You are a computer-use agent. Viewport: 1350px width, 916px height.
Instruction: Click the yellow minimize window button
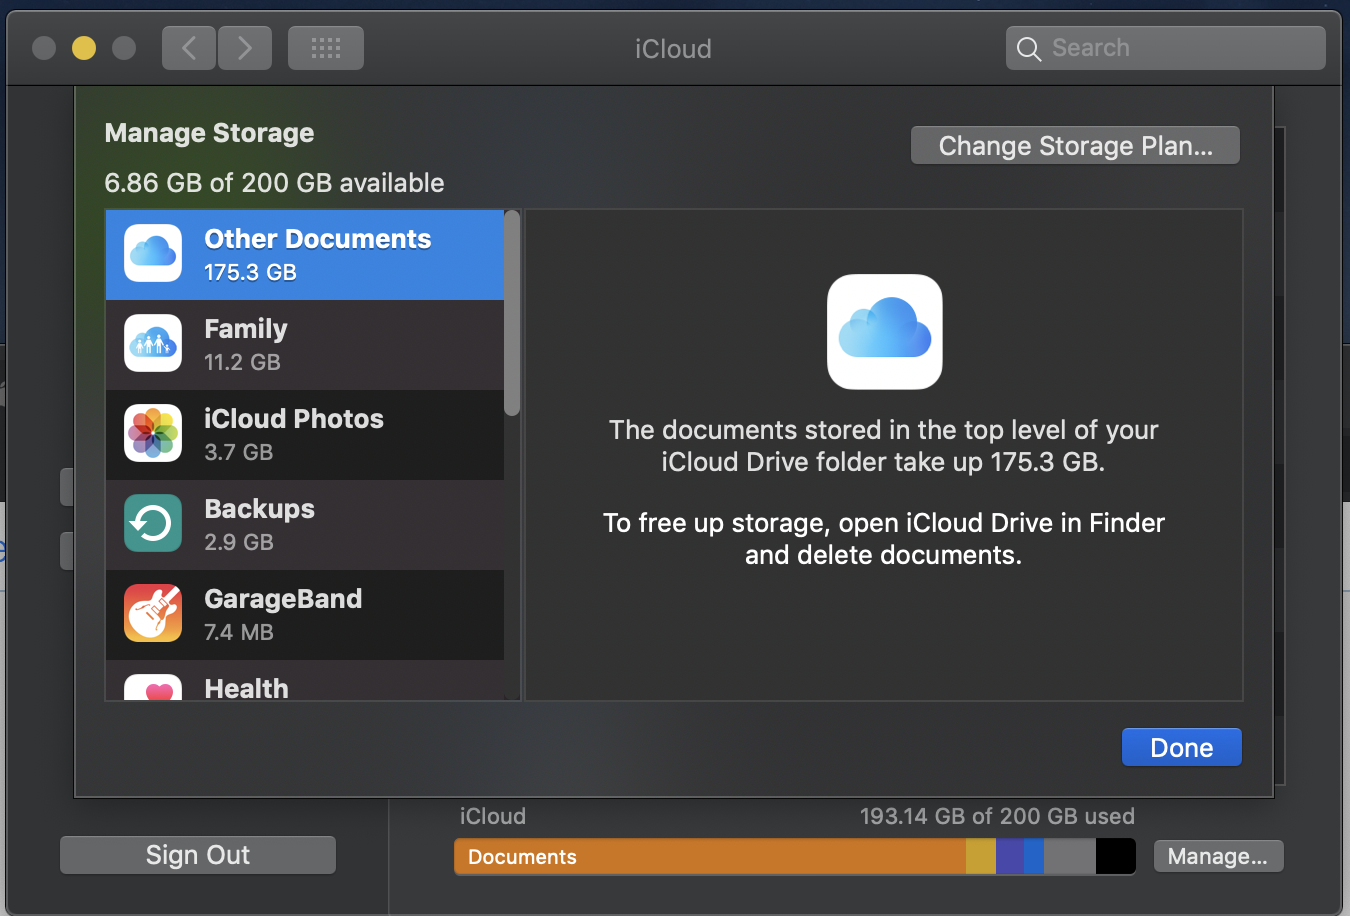(84, 48)
